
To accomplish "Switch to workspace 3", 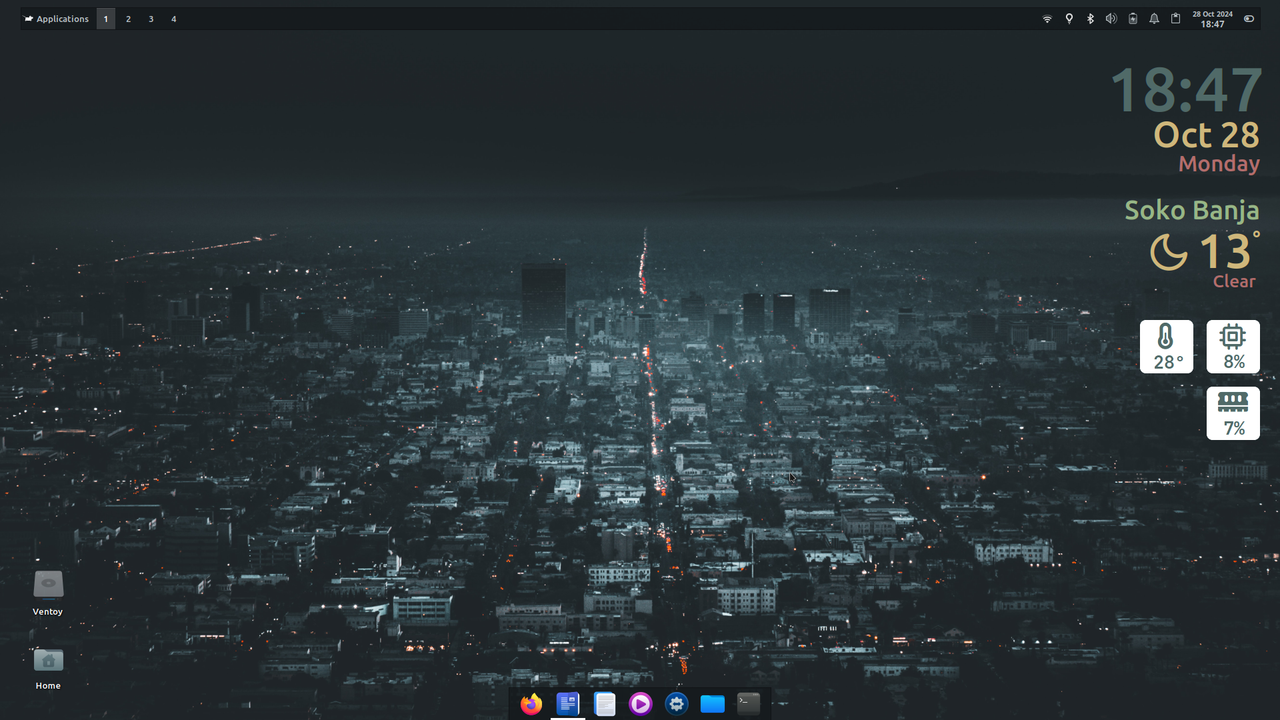I will [x=151, y=19].
